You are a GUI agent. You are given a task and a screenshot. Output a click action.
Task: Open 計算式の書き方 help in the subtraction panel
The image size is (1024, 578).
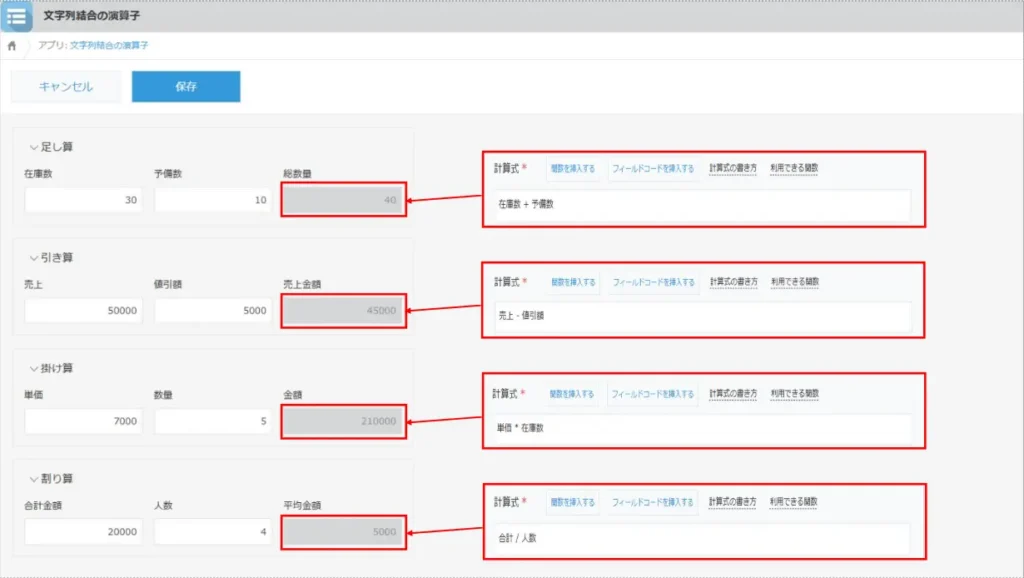pyautogui.click(x=732, y=282)
